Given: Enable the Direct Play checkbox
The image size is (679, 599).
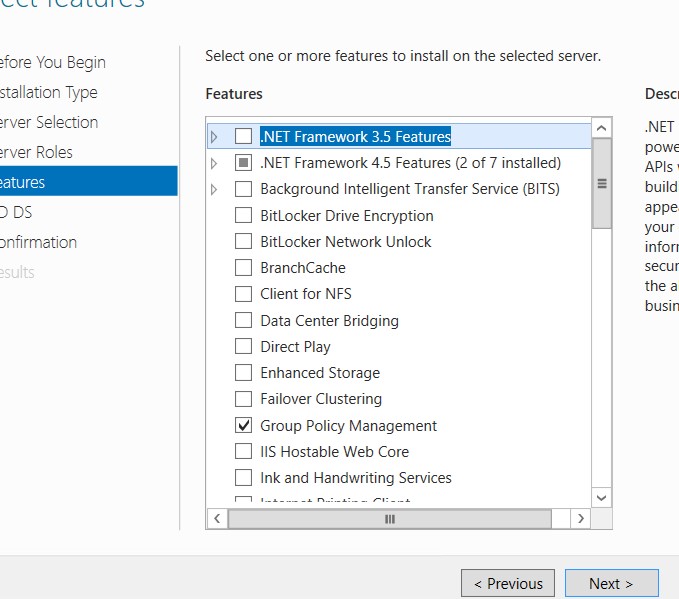Looking at the screenshot, I should (x=243, y=346).
